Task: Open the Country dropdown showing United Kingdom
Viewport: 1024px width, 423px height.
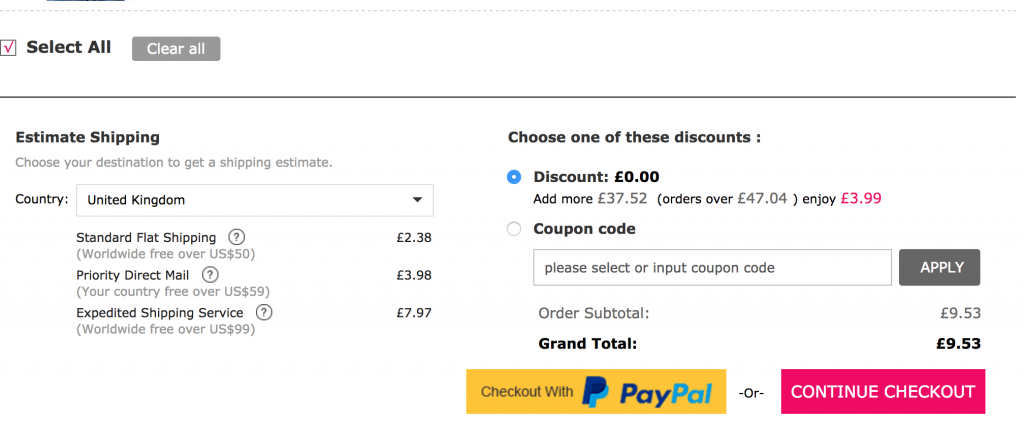Action: tap(255, 200)
